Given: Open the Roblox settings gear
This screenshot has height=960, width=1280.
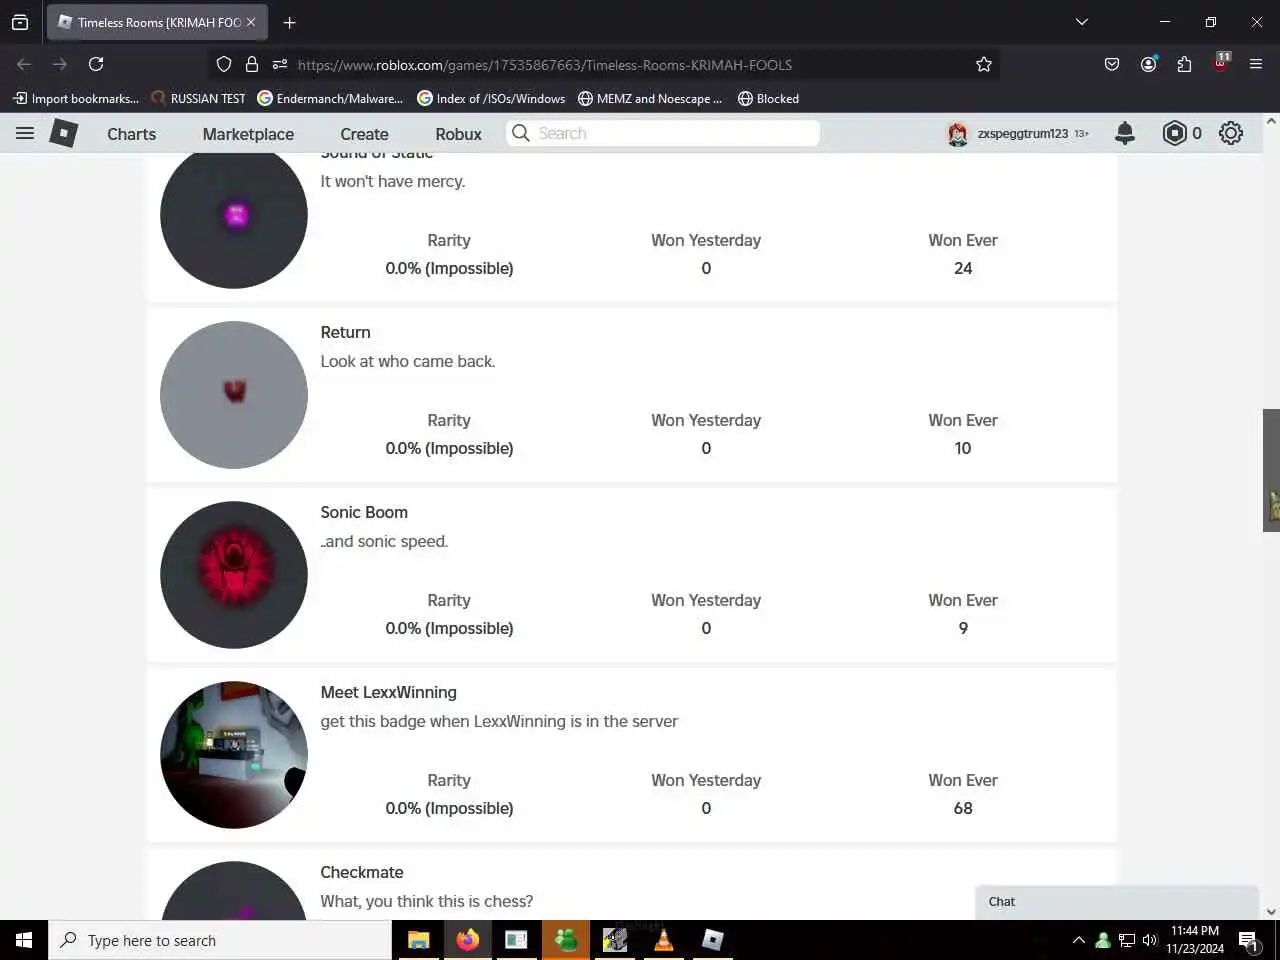Looking at the screenshot, I should point(1231,133).
